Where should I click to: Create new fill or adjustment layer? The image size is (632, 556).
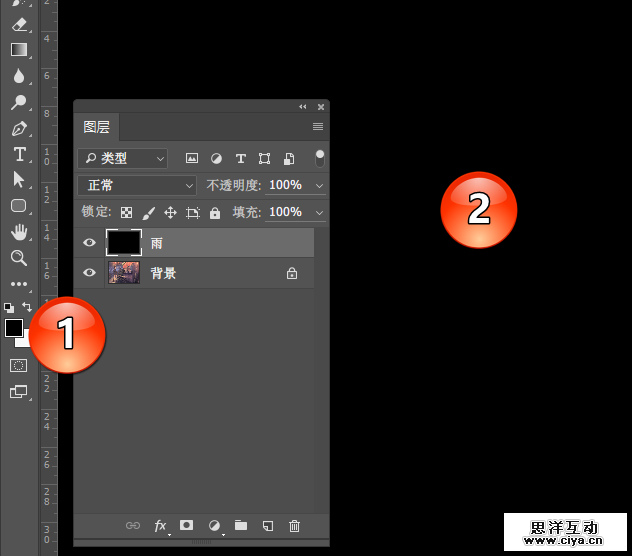[x=214, y=525]
